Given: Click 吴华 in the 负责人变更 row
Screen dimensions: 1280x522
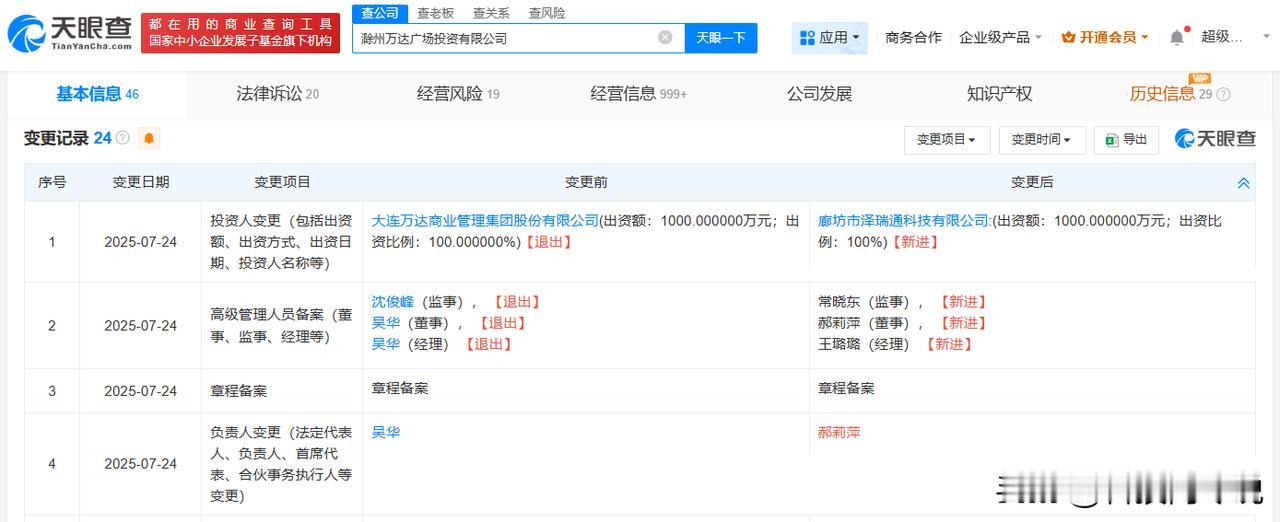Looking at the screenshot, I should pos(386,433).
